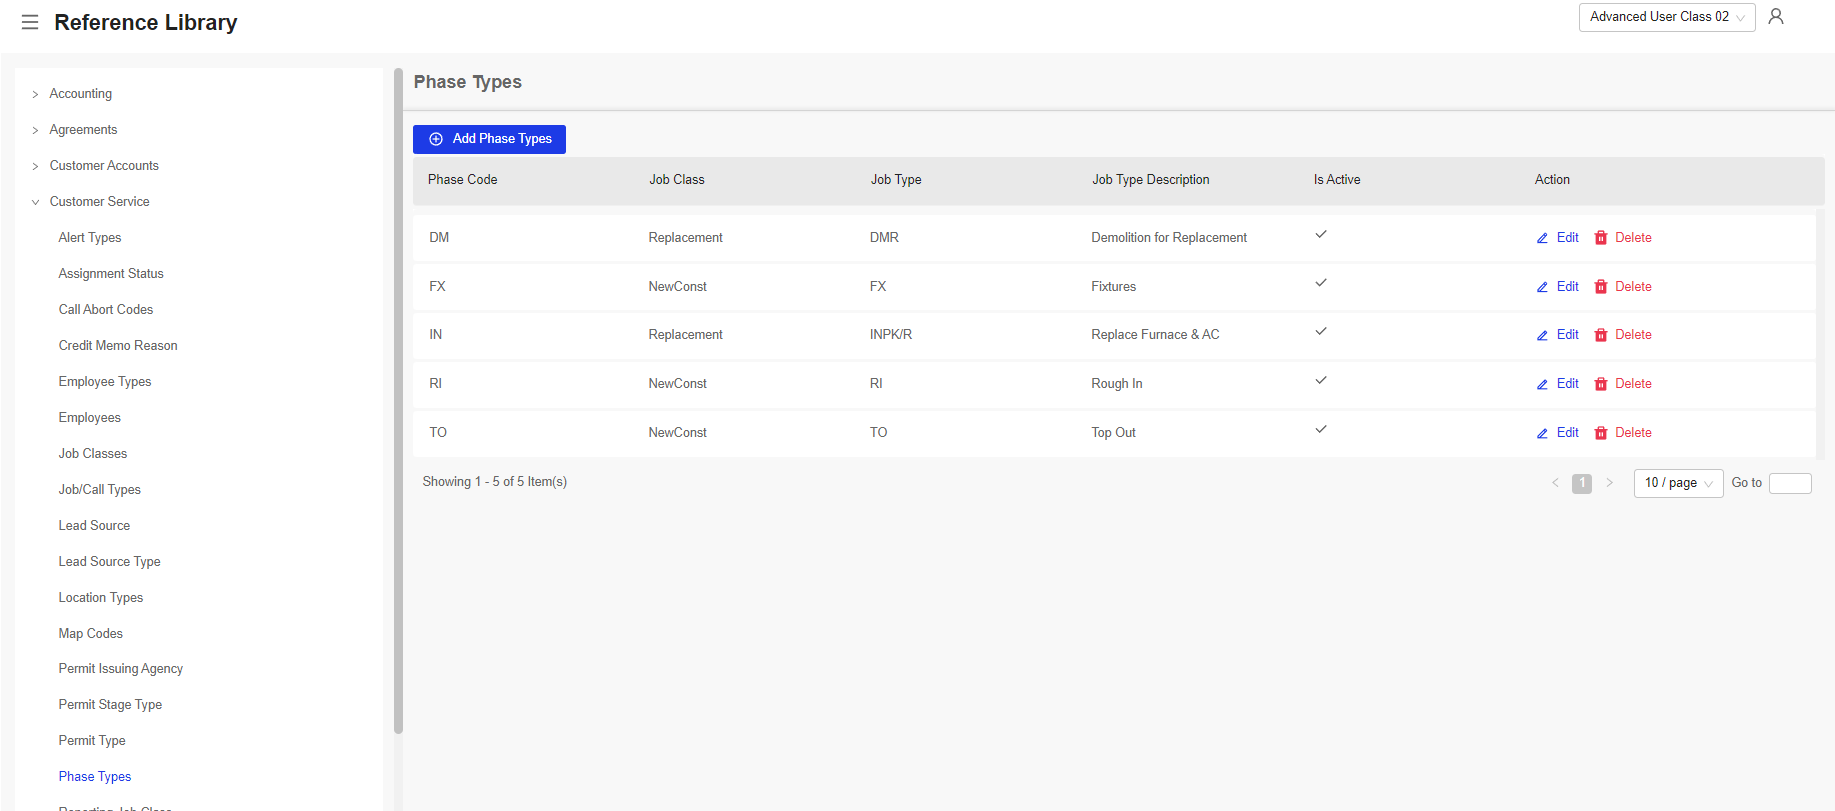Image resolution: width=1835 pixels, height=811 pixels.
Task: Click the Job Class column header
Action: [x=677, y=180]
